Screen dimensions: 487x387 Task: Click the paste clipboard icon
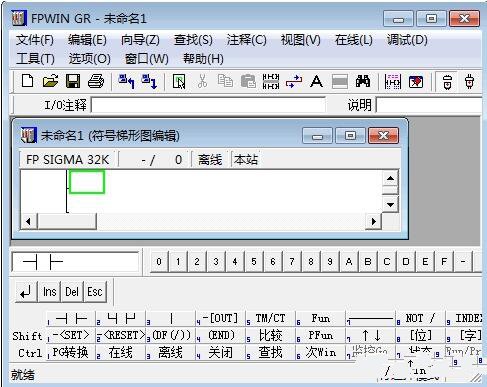pos(248,81)
